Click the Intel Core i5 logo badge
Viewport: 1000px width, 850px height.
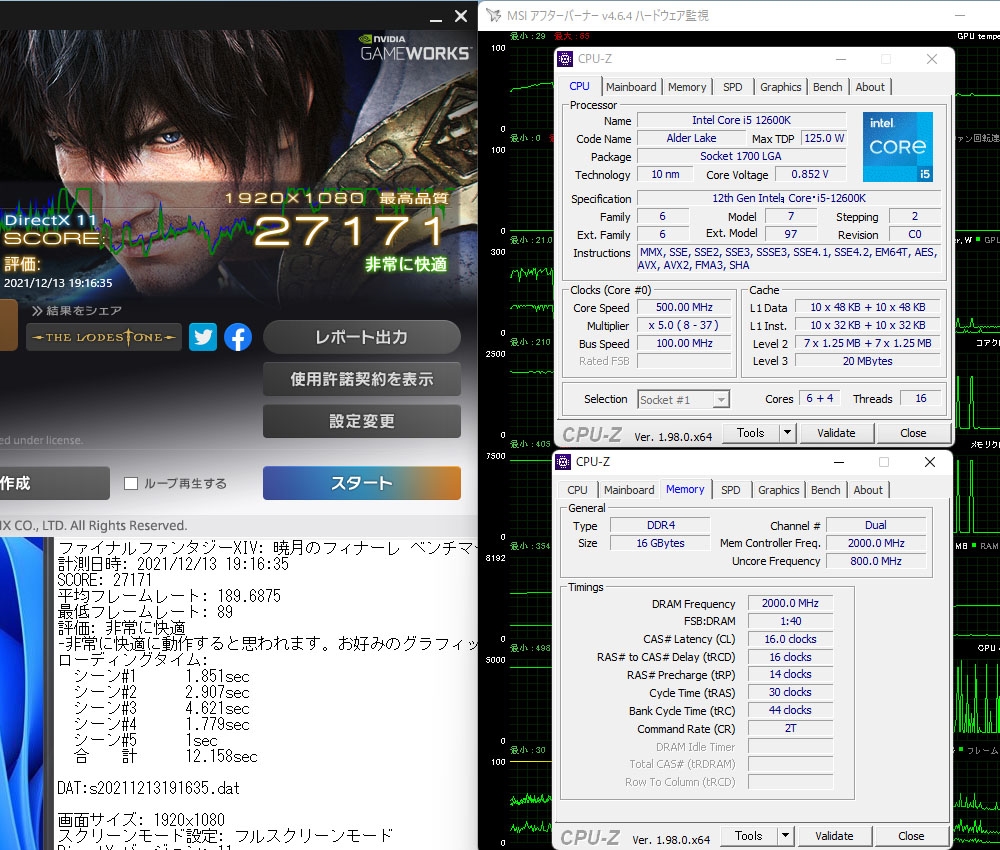click(898, 147)
